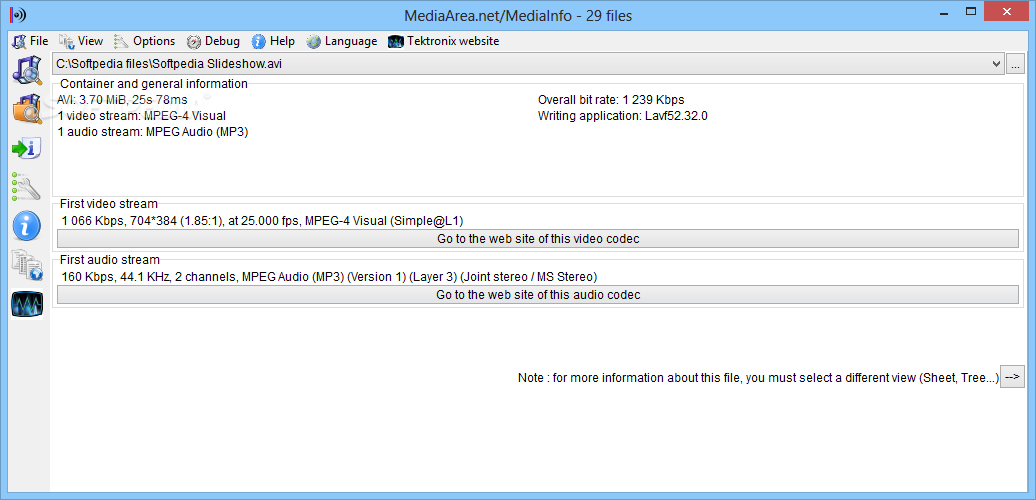This screenshot has height=500, width=1036.
Task: Click the MediaInfo app icon in title bar
Action: click(x=18, y=15)
